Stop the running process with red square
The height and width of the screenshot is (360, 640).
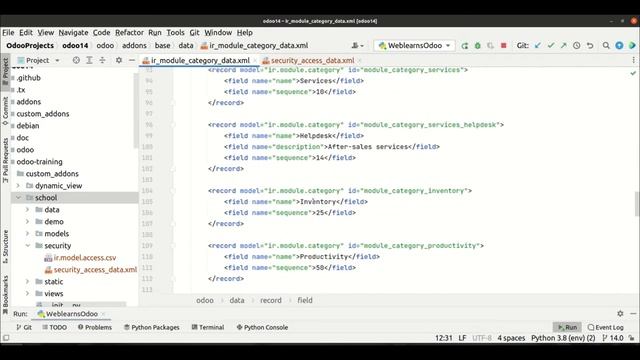(504, 46)
